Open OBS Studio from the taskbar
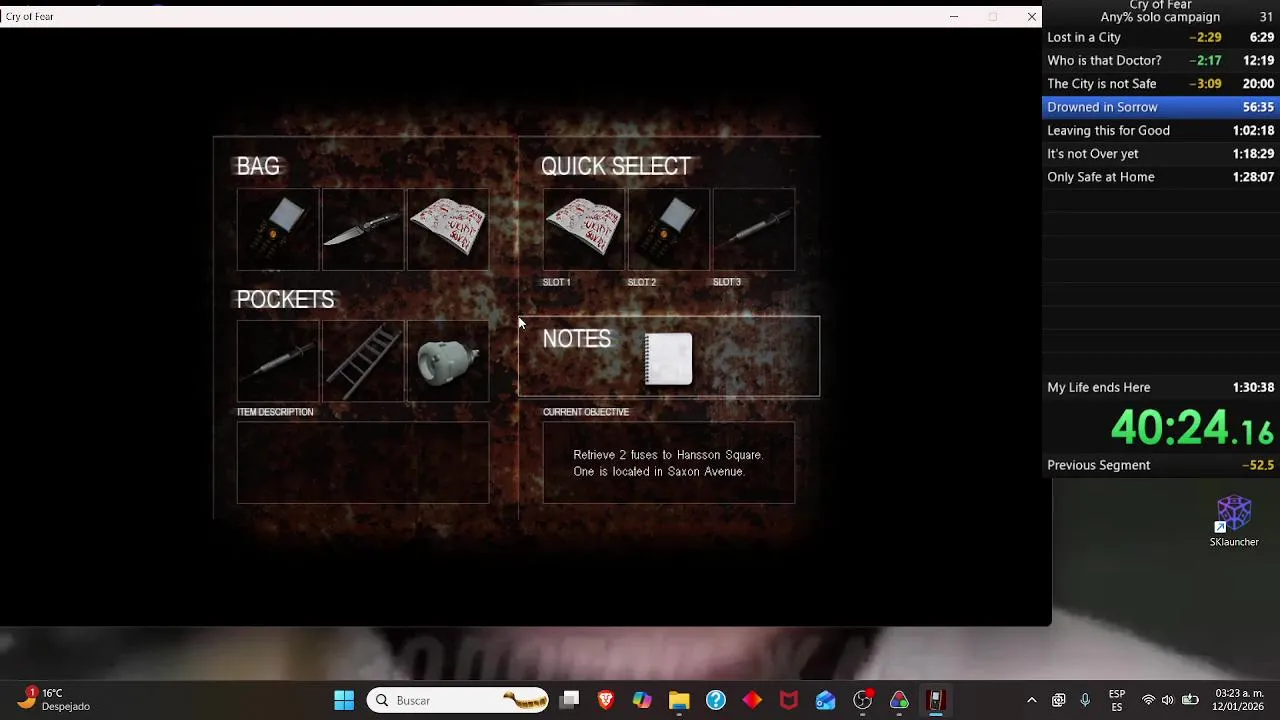The height and width of the screenshot is (720, 1280). tap(863, 700)
